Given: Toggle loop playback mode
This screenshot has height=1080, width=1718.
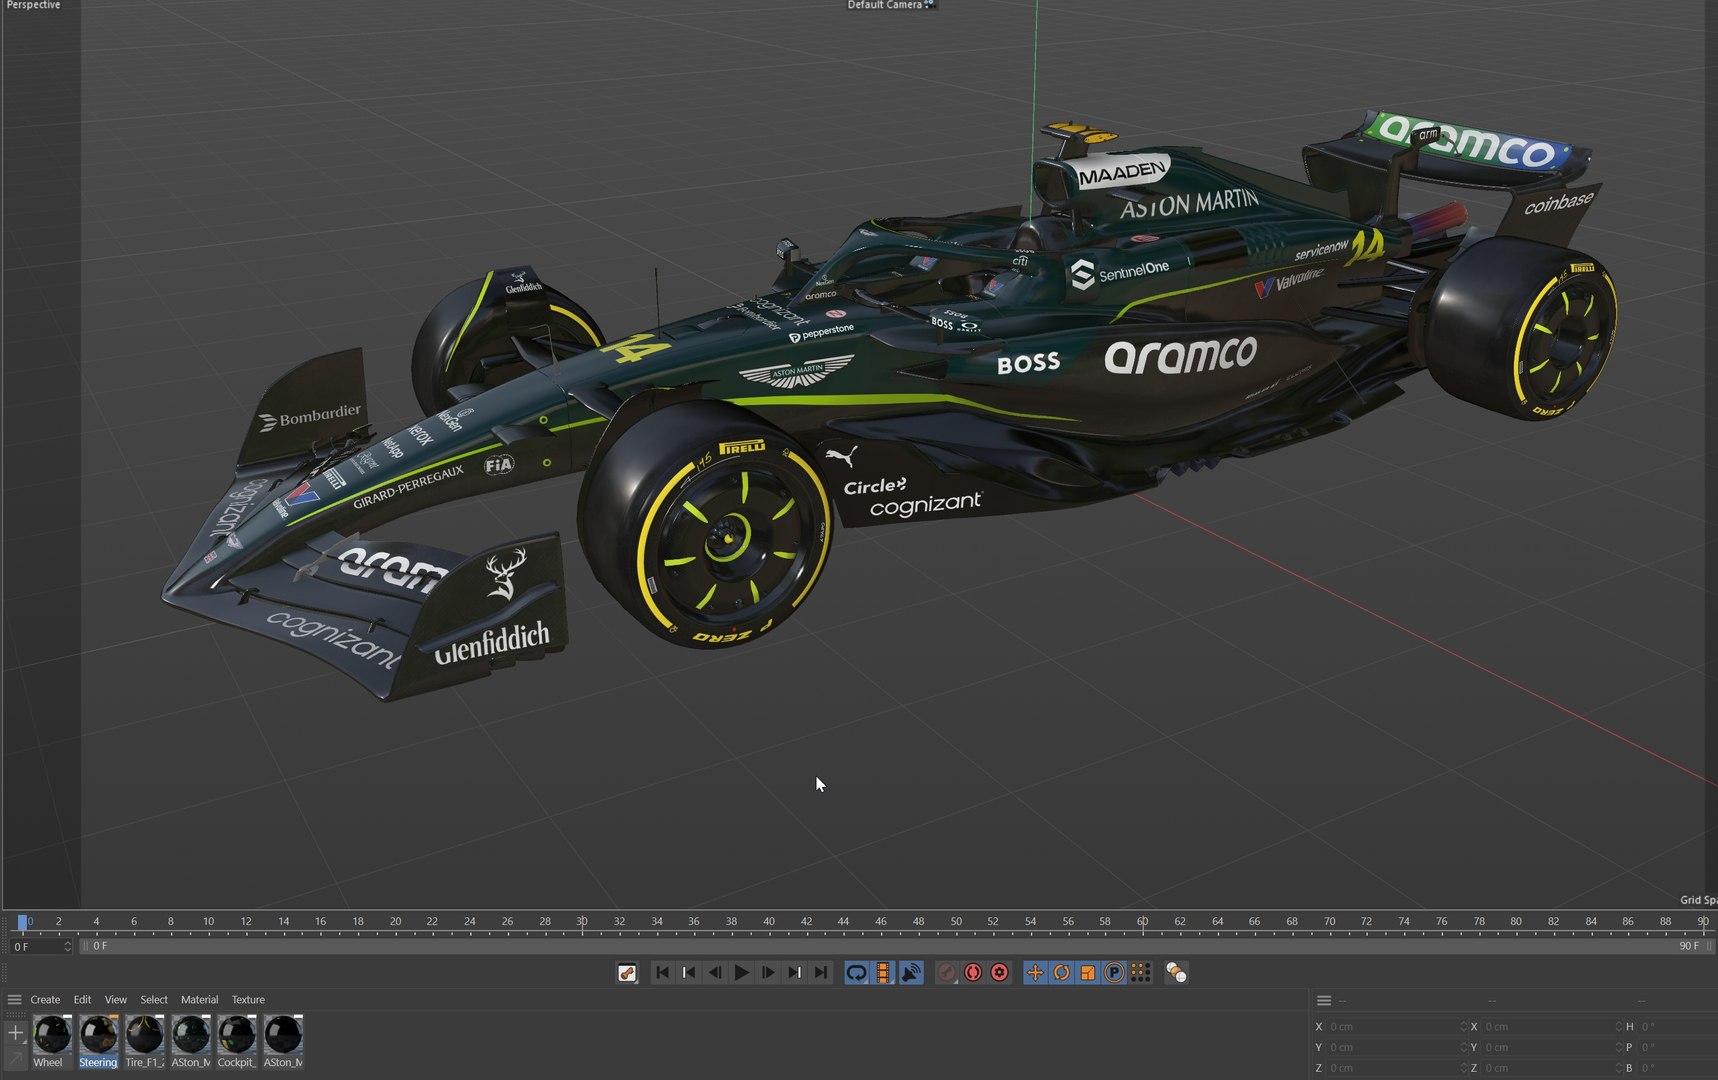Looking at the screenshot, I should (x=856, y=972).
